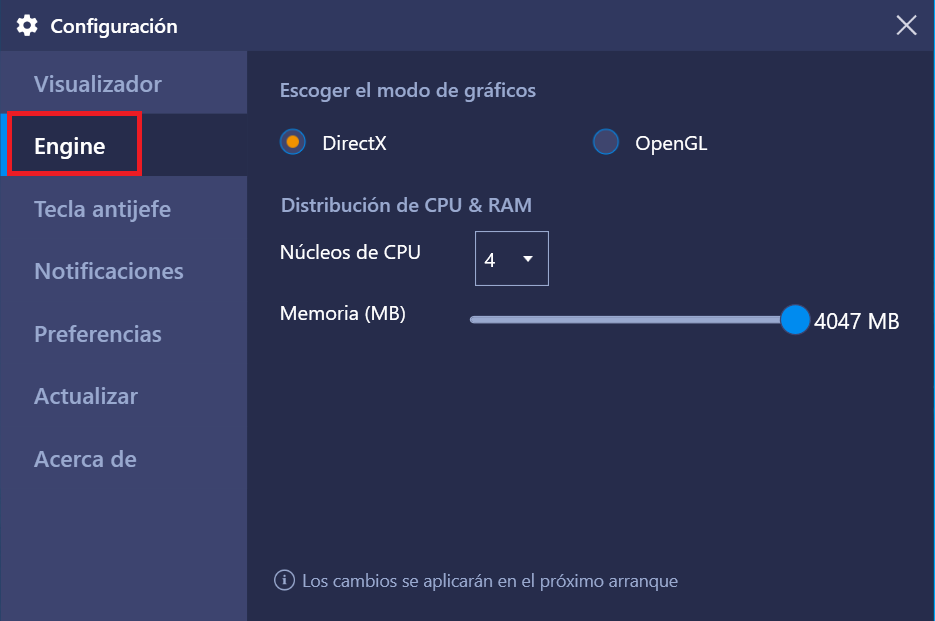Click the memory slider track to reduce RAM
Viewport: 935px width, 621px height.
coord(600,320)
